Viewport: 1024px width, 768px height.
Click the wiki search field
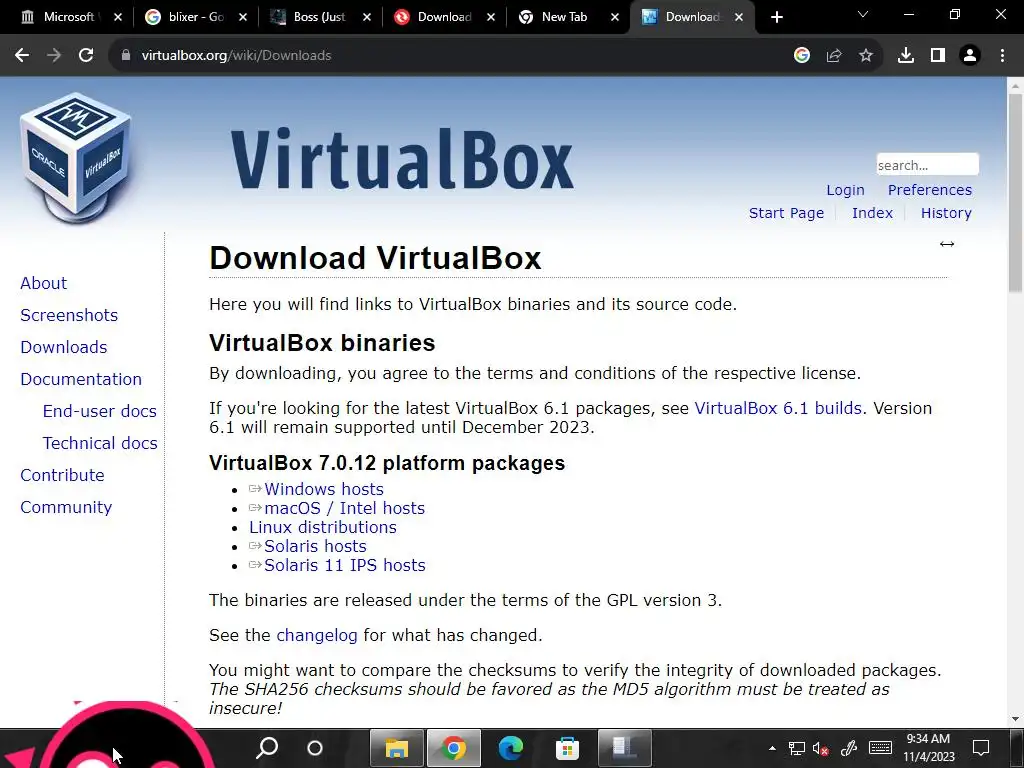point(927,165)
